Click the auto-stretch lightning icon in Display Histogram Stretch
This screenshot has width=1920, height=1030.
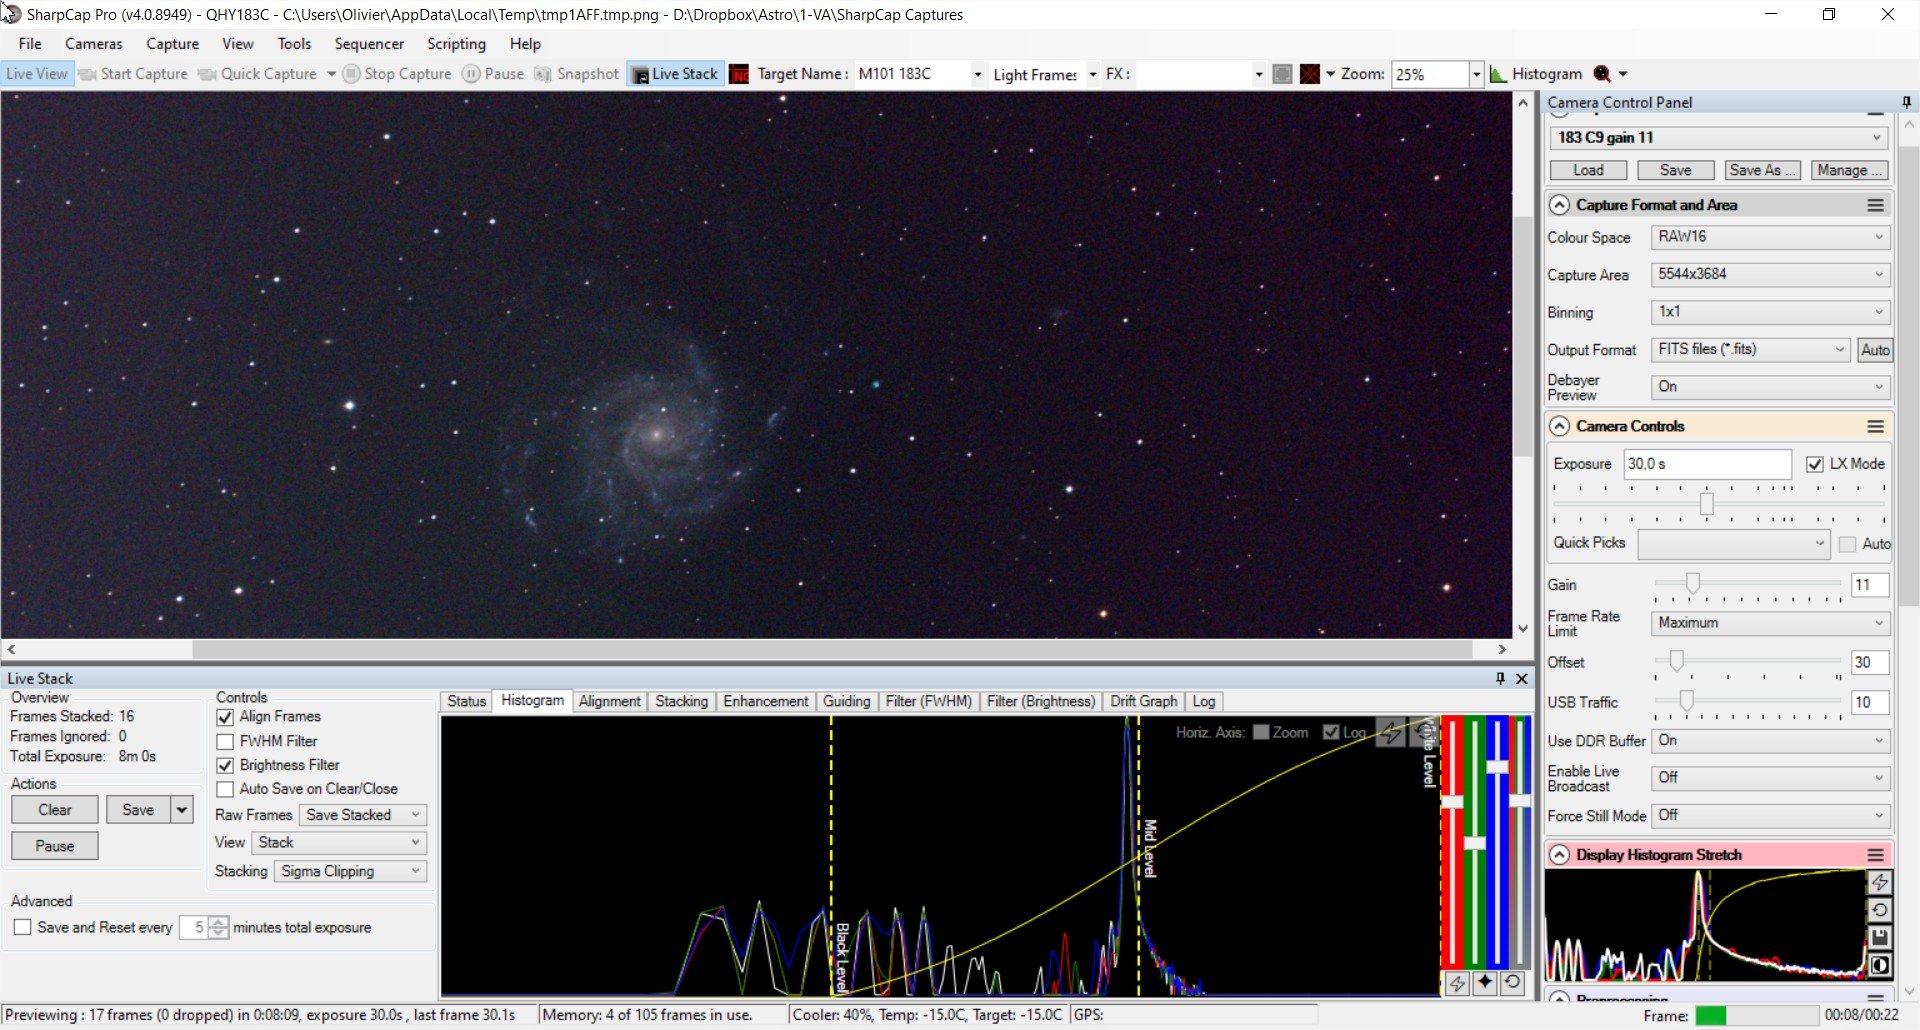[x=1879, y=882]
